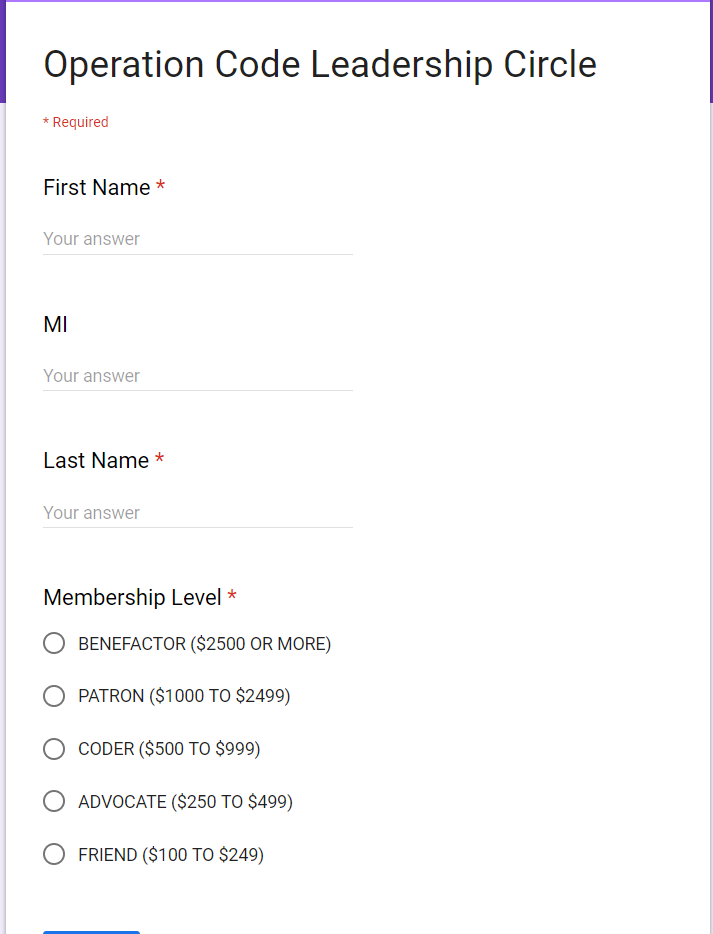Click the red Required notice

point(76,122)
